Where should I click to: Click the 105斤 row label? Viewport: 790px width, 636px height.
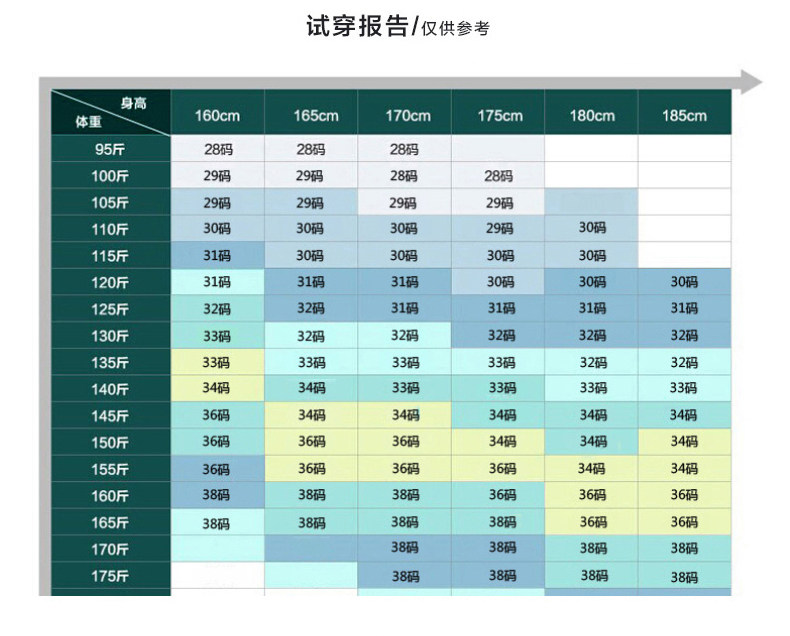[111, 202]
